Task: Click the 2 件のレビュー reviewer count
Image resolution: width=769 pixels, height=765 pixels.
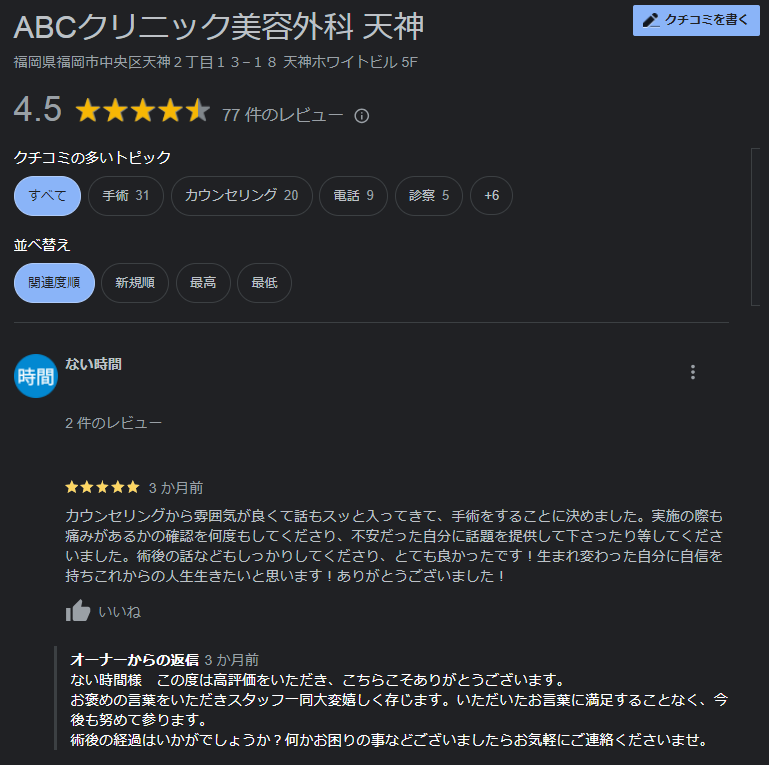Action: tap(113, 423)
